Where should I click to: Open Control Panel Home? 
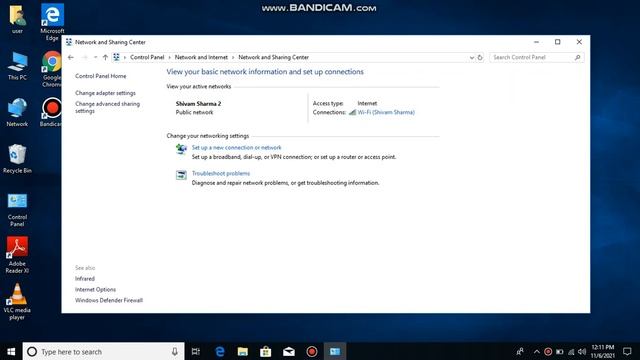(x=101, y=76)
